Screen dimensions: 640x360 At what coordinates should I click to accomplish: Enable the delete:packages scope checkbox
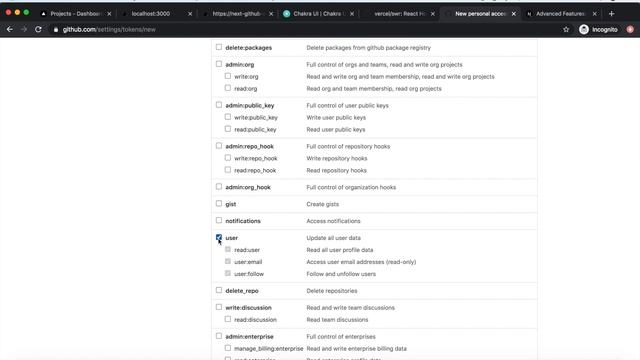(x=219, y=47)
